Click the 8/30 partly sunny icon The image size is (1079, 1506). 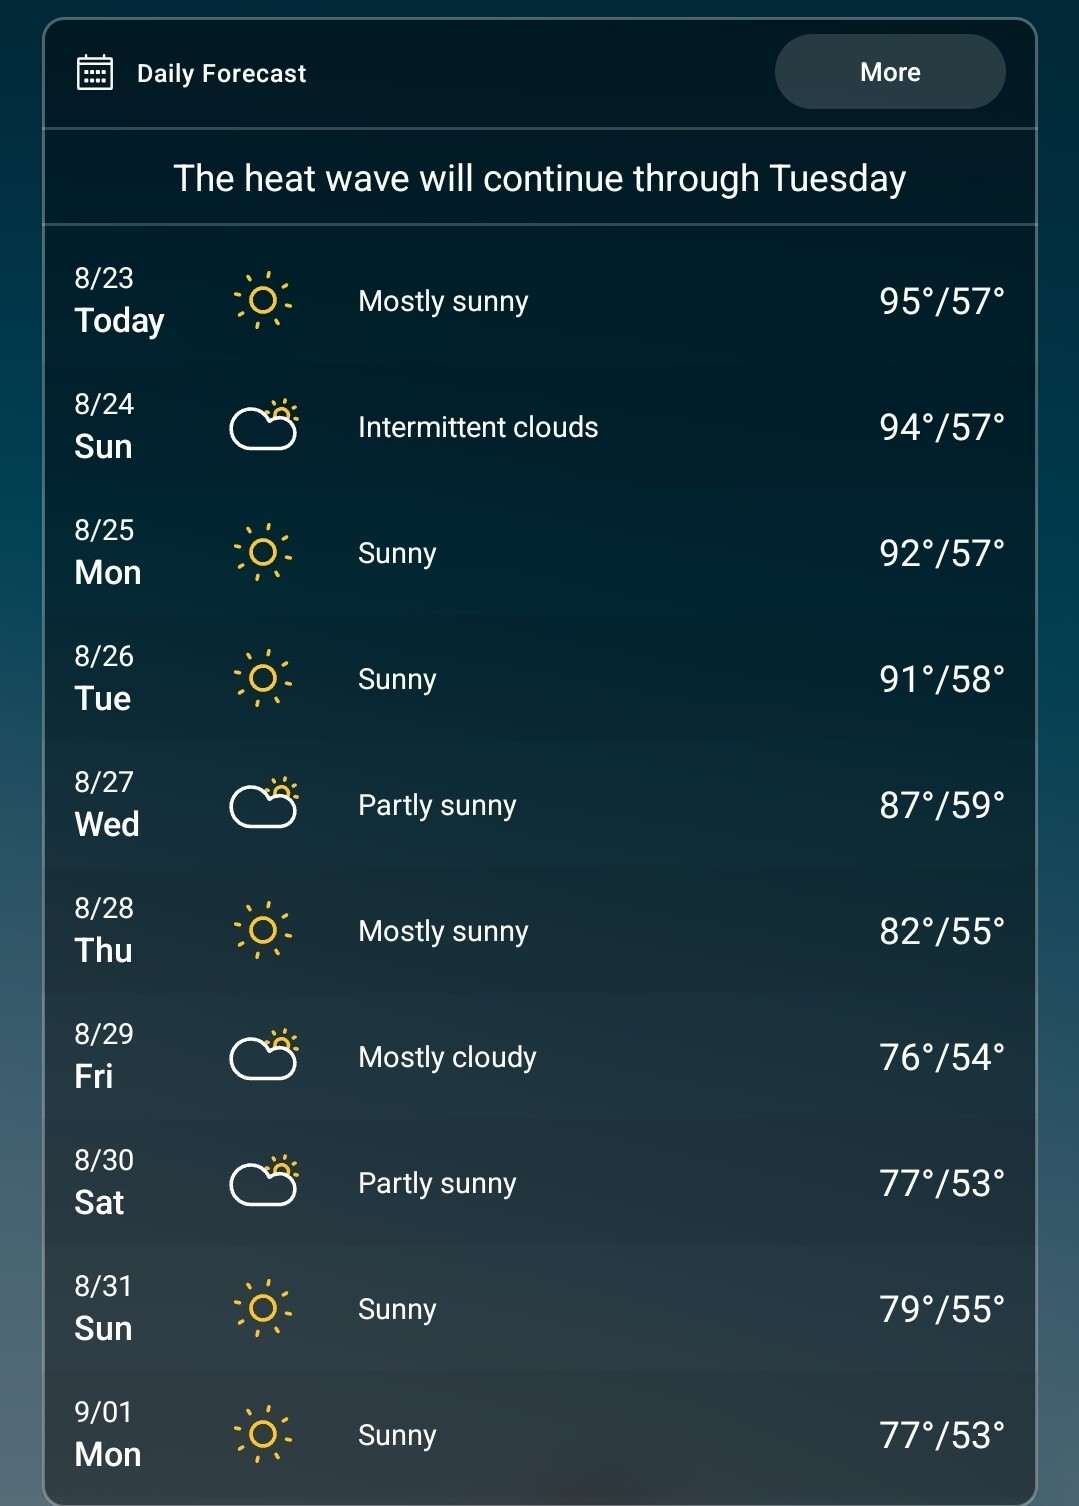click(264, 1182)
